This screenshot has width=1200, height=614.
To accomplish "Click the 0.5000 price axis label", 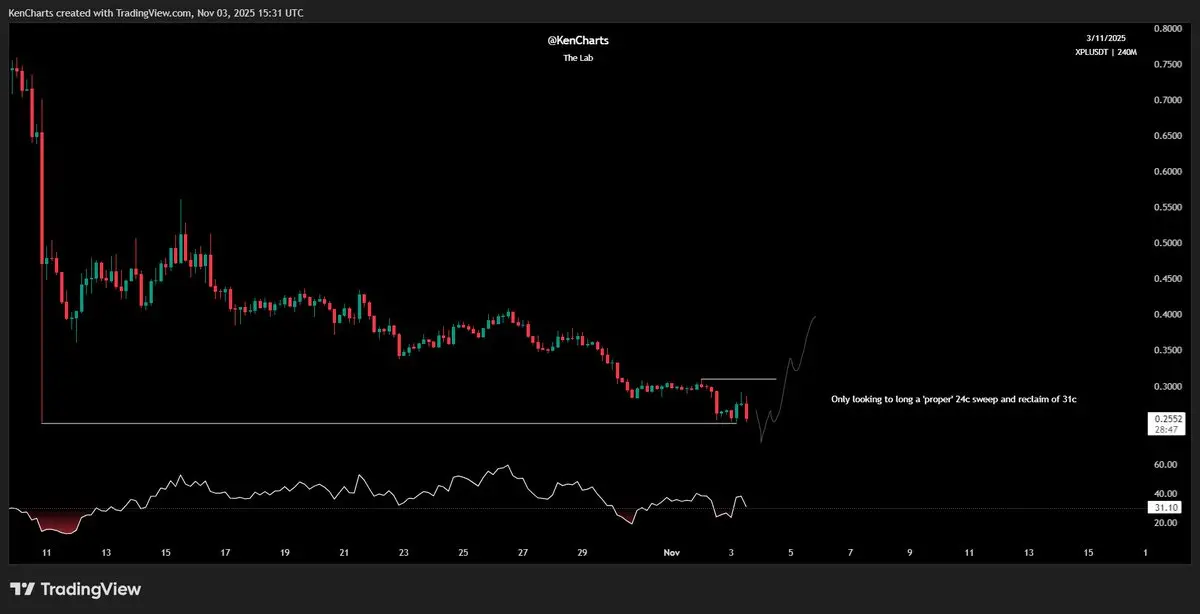I will point(1168,243).
